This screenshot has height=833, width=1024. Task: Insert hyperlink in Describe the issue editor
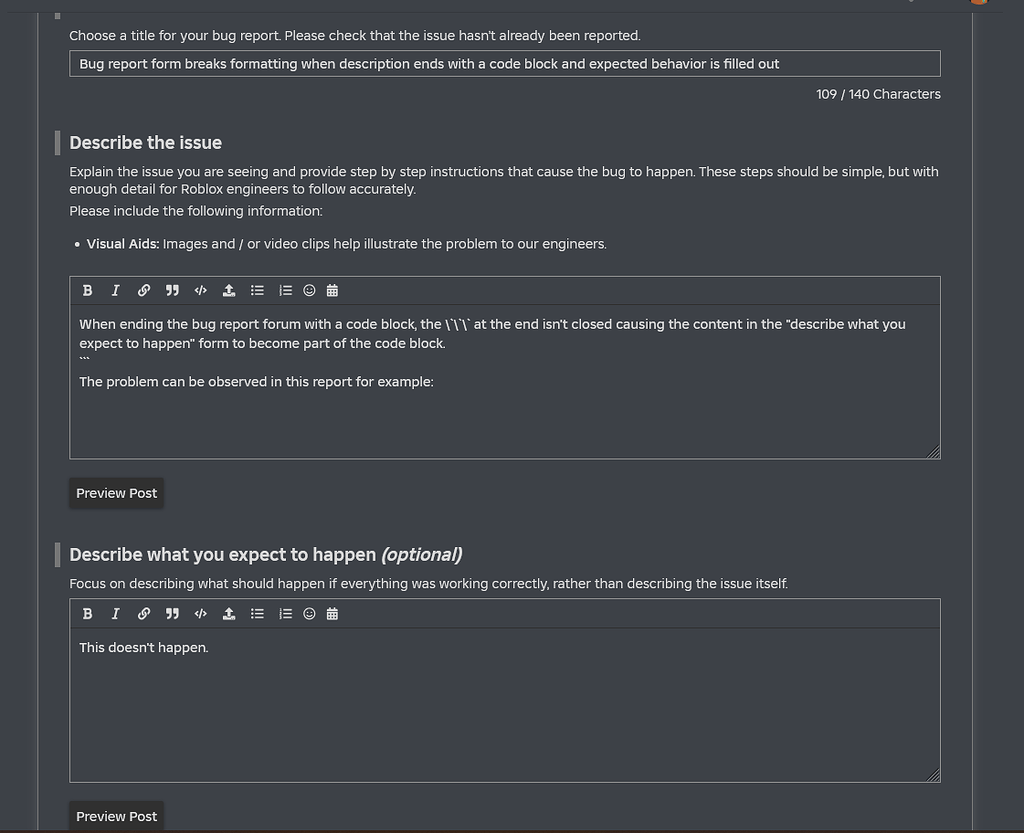(x=144, y=291)
